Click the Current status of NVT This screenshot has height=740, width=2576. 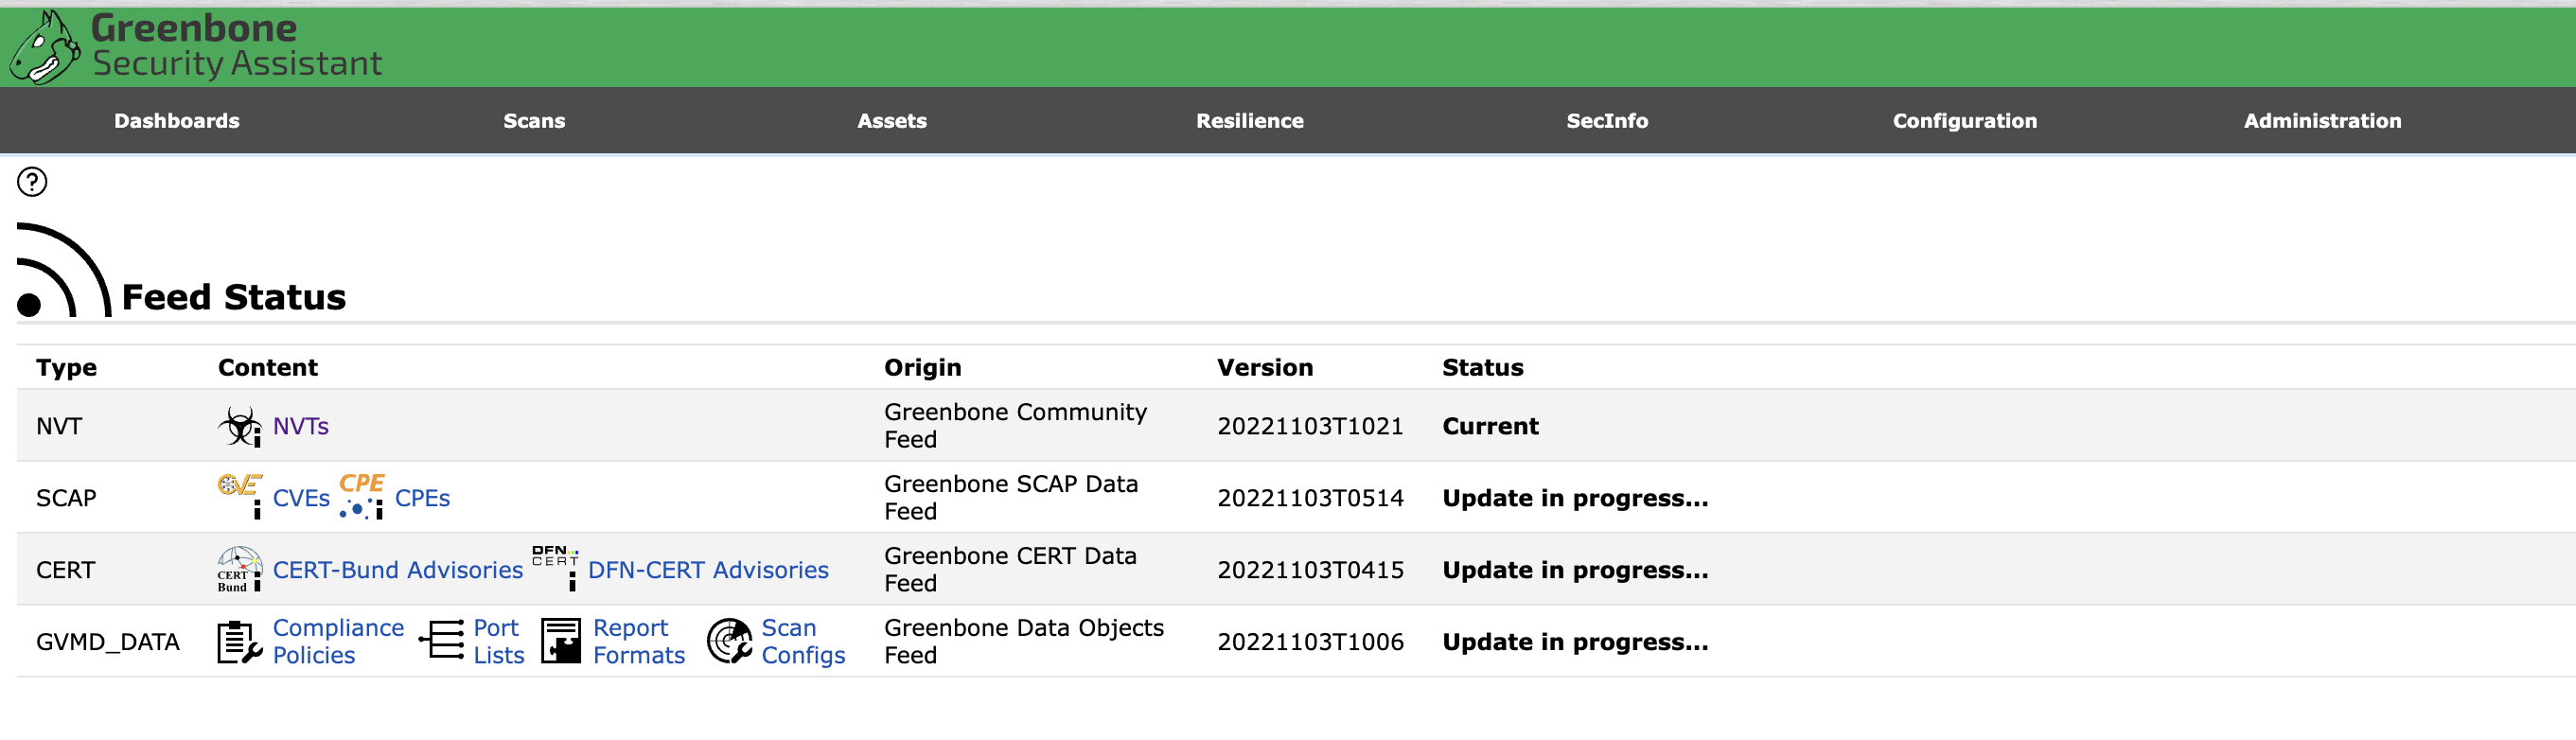(x=1490, y=426)
